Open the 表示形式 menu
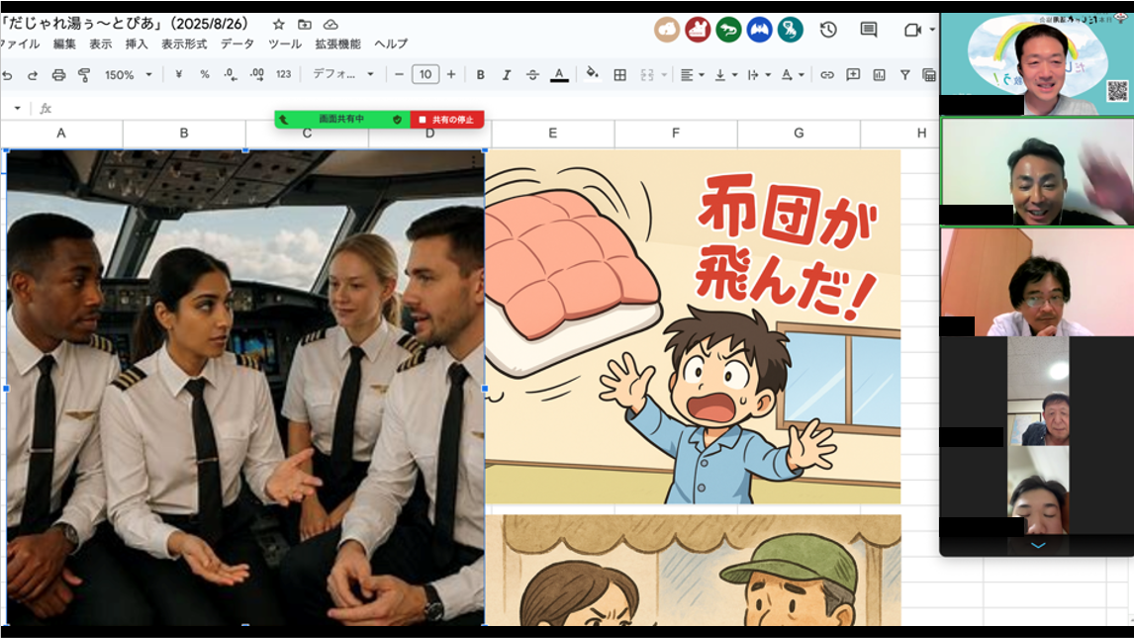This screenshot has width=1134, height=638. tap(184, 44)
